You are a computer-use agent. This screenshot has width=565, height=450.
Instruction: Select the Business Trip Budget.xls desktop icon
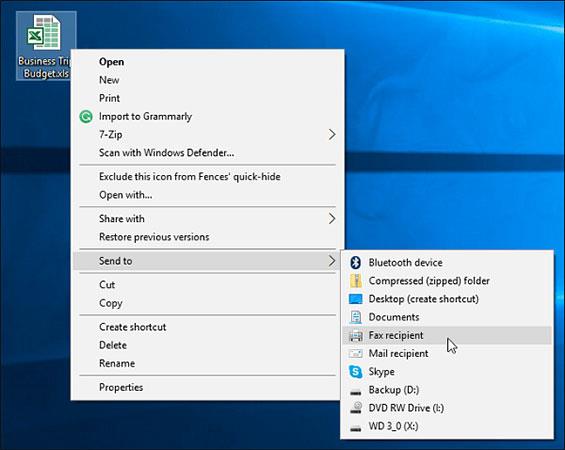point(44,46)
